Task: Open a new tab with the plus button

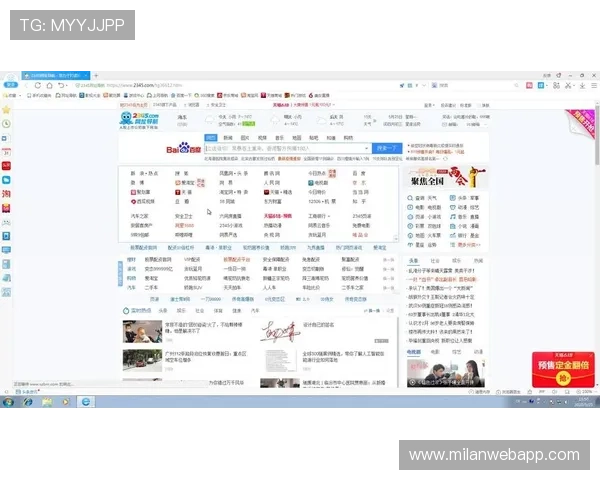Action: click(x=96, y=75)
